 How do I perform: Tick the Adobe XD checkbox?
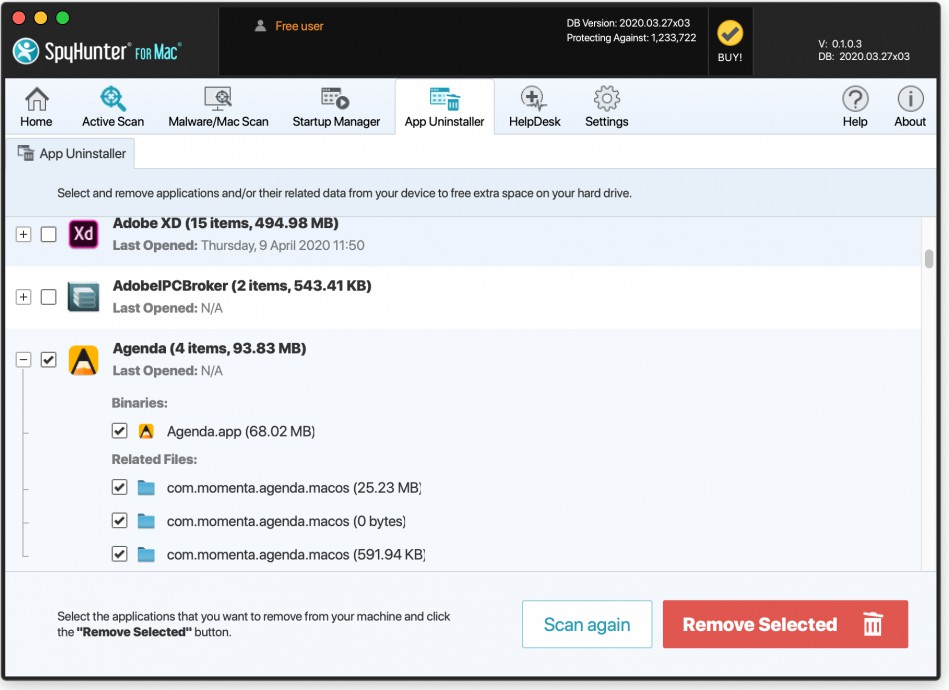click(x=48, y=235)
